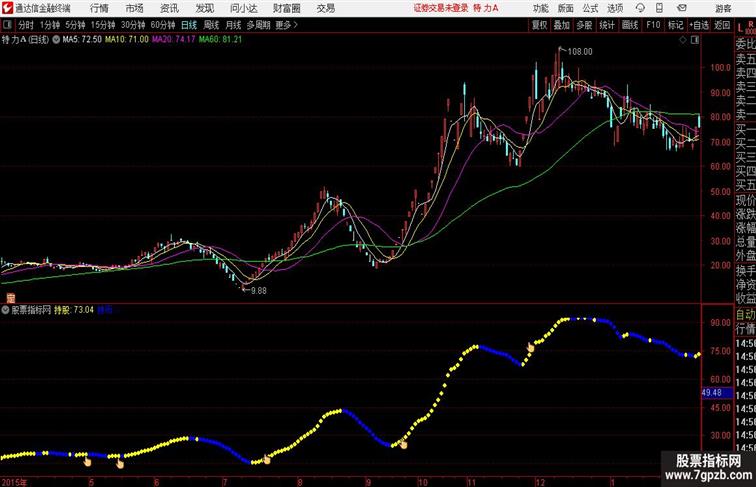
Task: Click the month 12 marker on the time axis
Action: (x=540, y=482)
